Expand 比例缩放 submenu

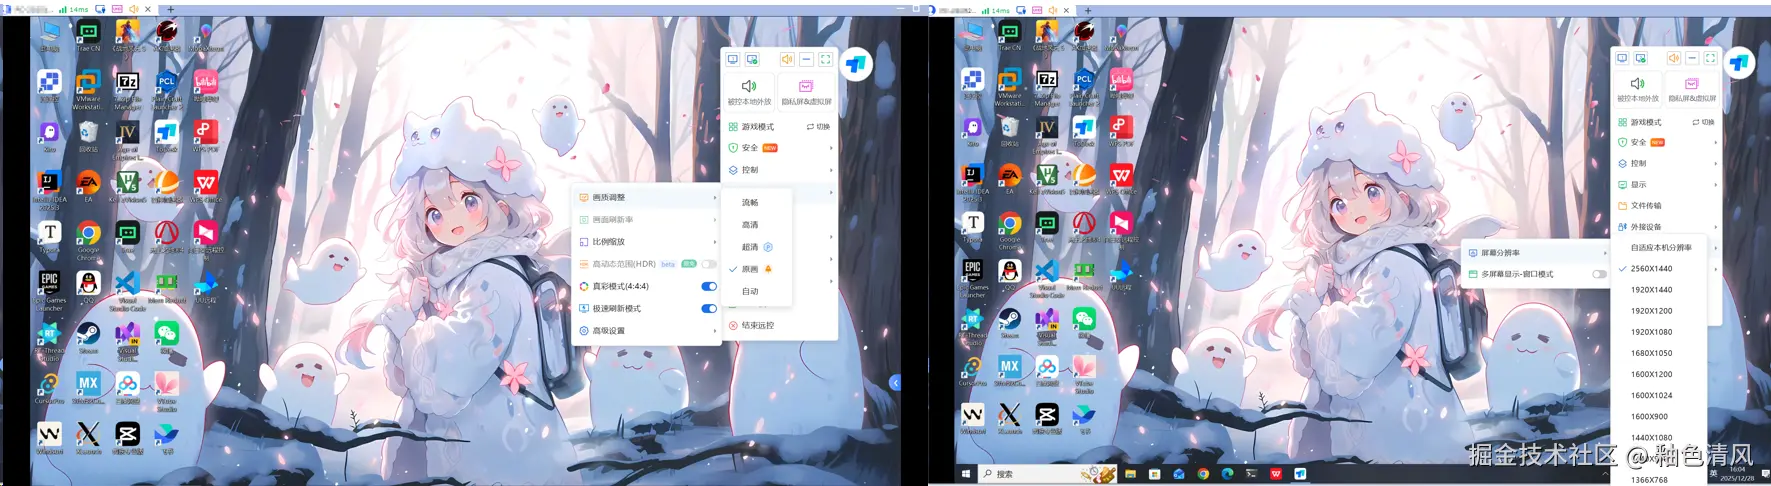pyautogui.click(x=647, y=241)
